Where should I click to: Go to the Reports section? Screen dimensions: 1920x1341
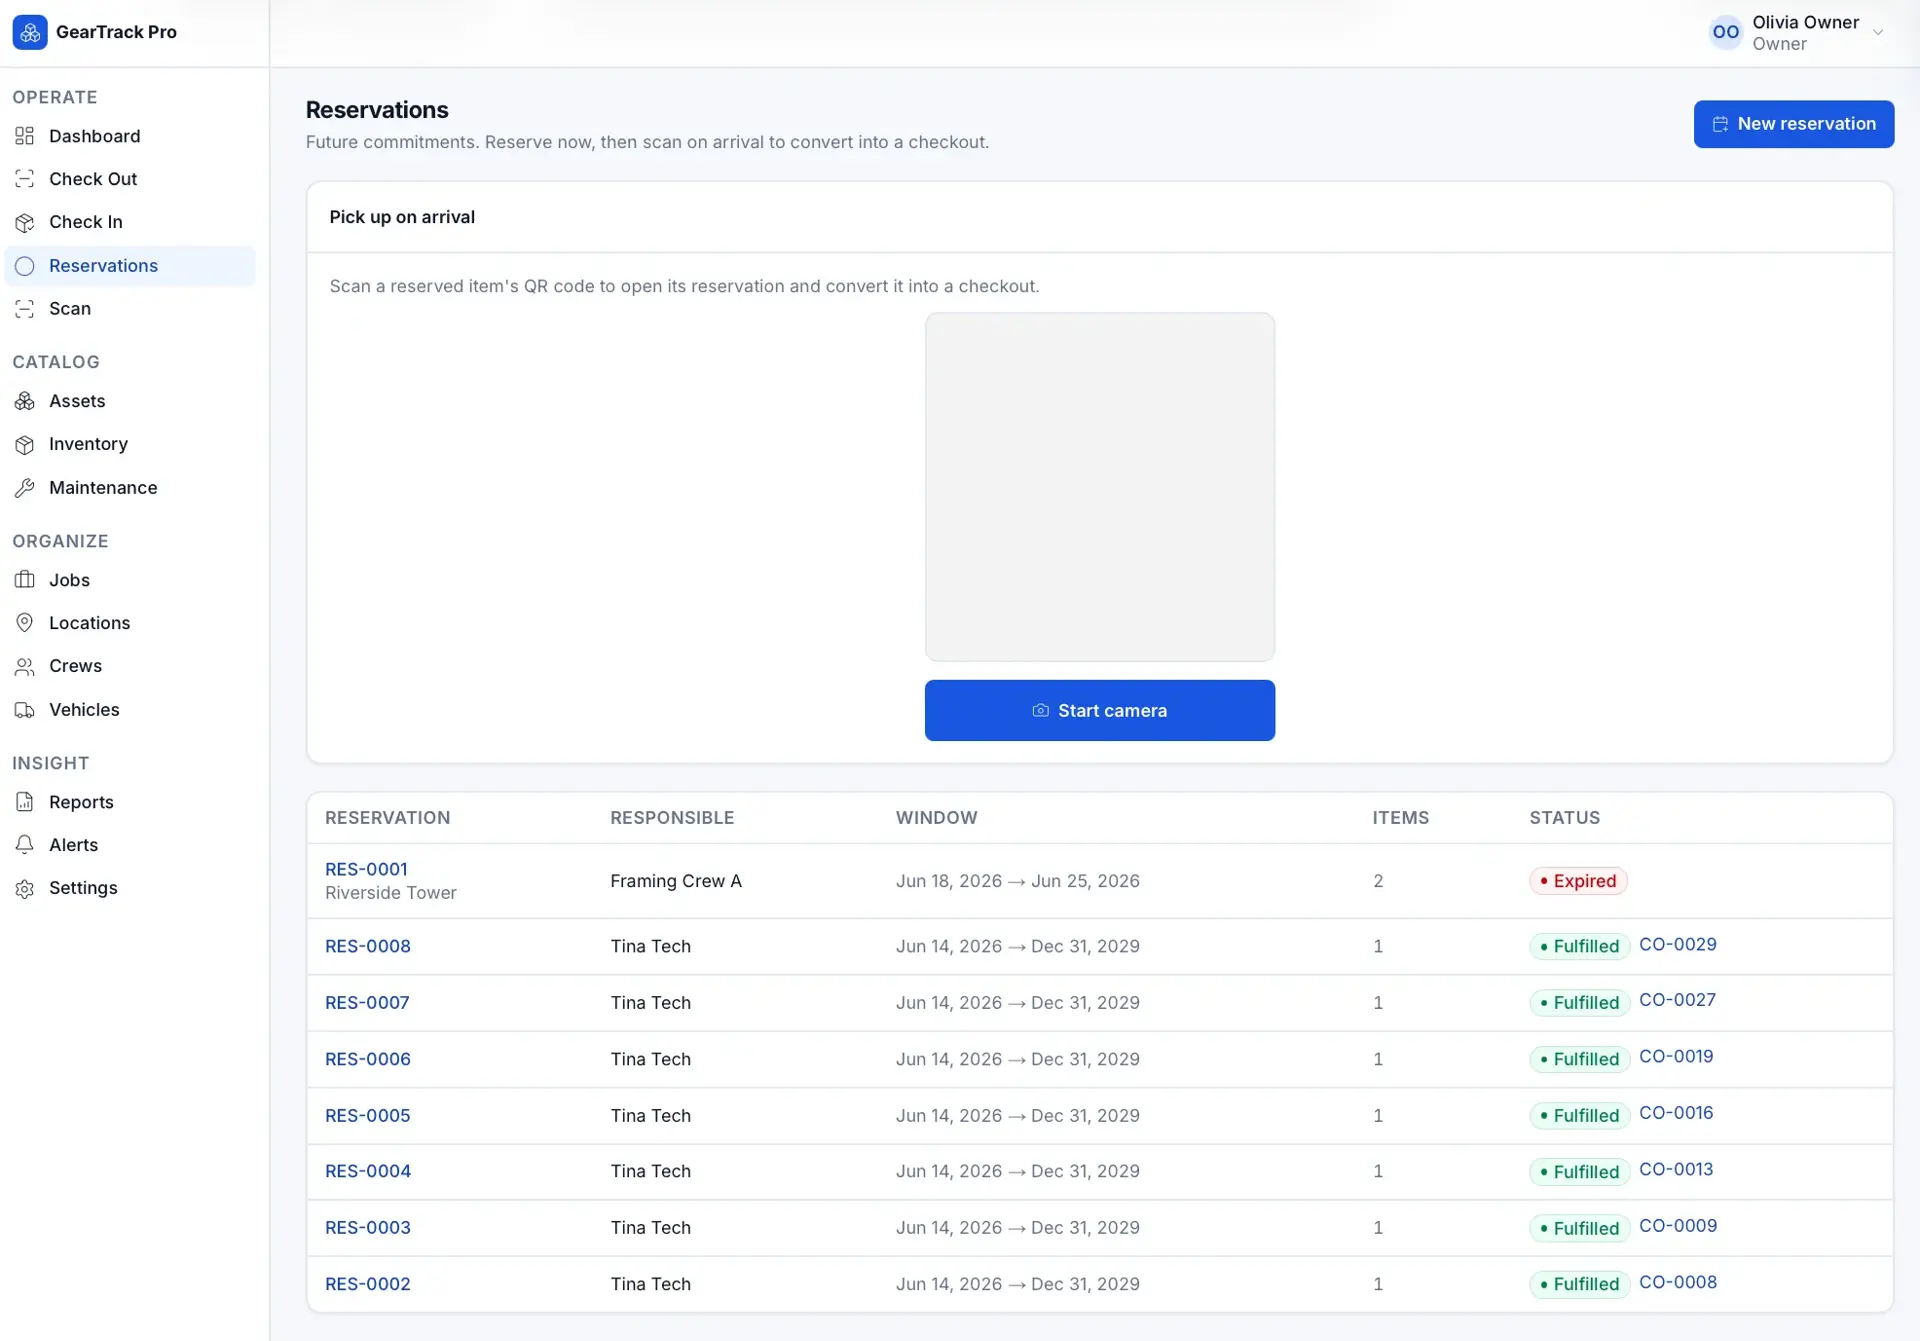130,802
